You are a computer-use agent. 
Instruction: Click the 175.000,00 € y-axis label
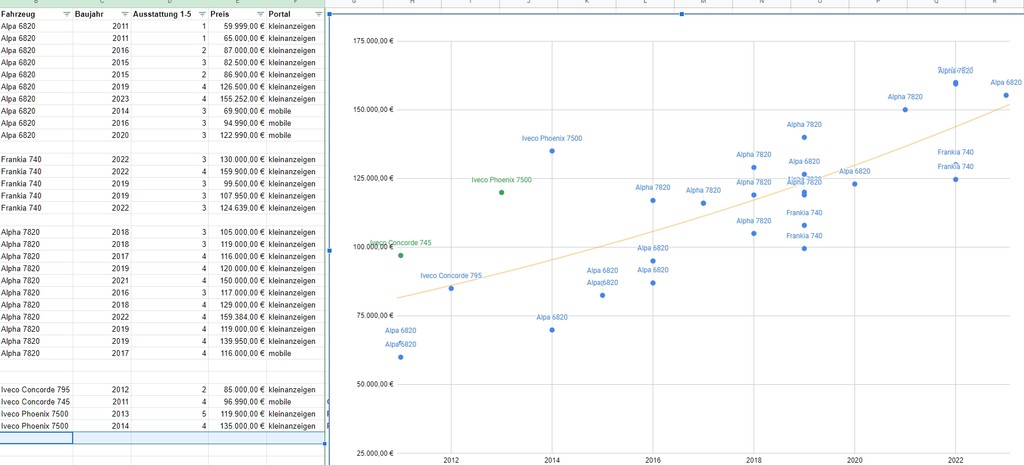pyautogui.click(x=374, y=41)
